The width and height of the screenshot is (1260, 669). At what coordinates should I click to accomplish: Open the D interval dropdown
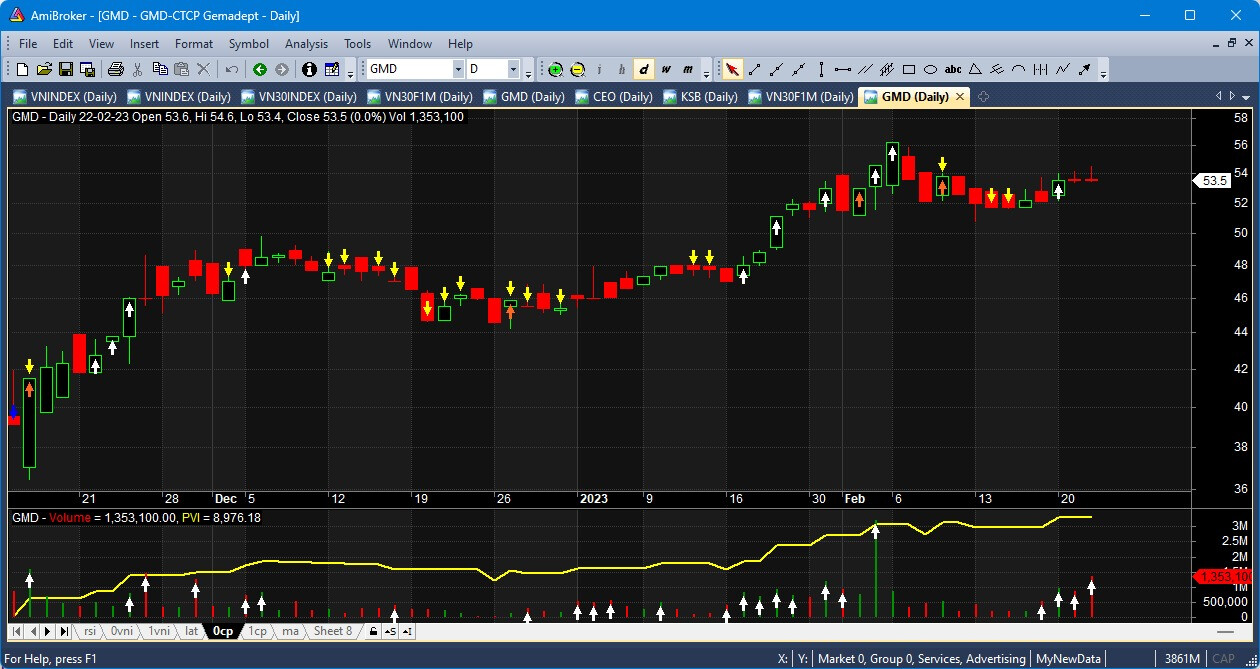[x=513, y=69]
